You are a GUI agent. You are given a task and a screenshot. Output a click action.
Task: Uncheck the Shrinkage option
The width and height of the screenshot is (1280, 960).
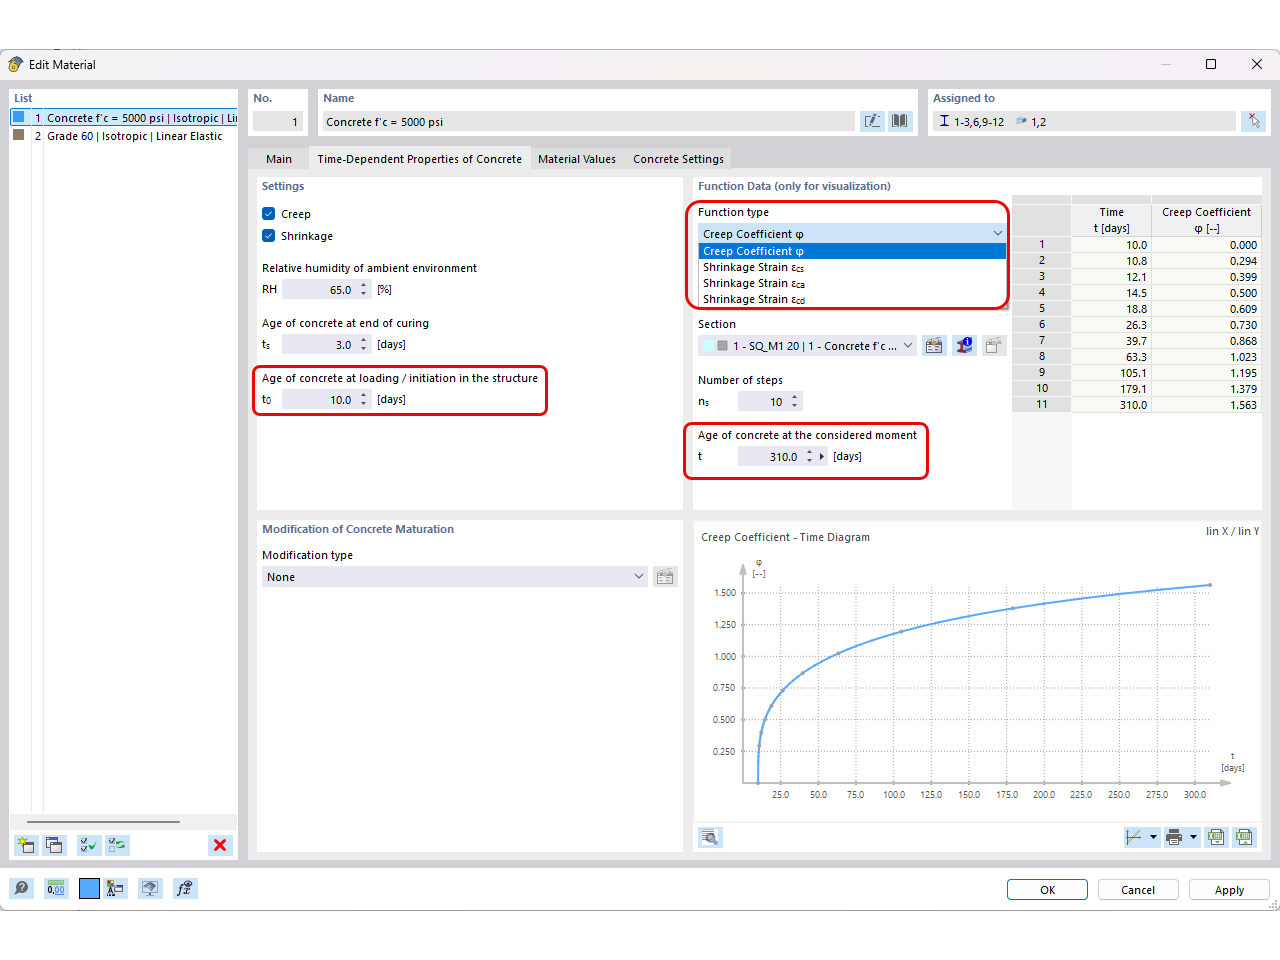tap(269, 236)
